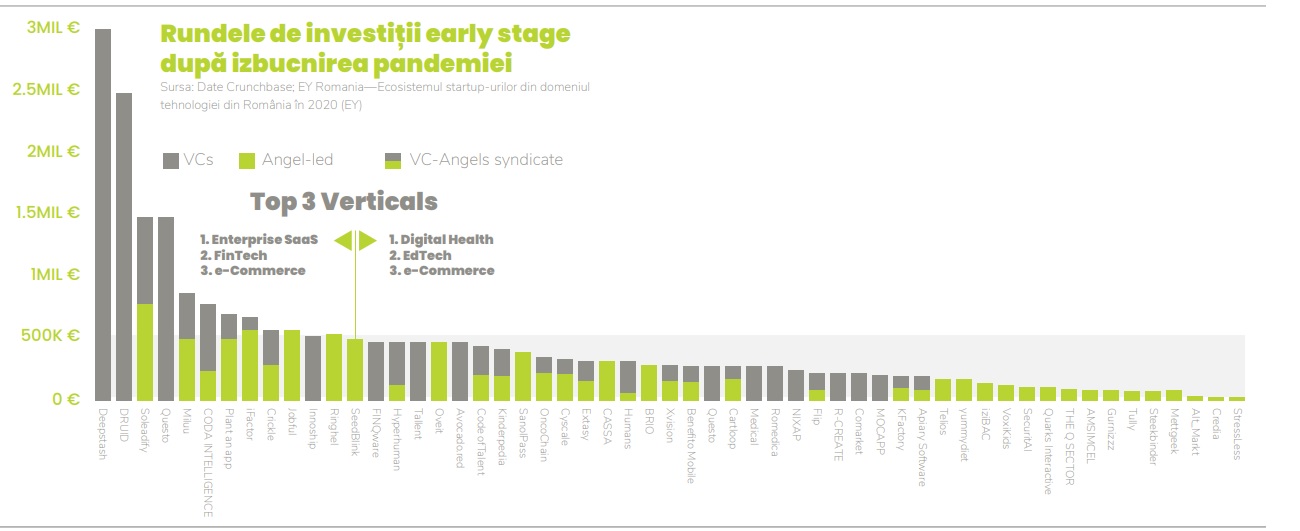1300x531 pixels.
Task: Click the green Angel-led legend swatch
Action: point(248,160)
